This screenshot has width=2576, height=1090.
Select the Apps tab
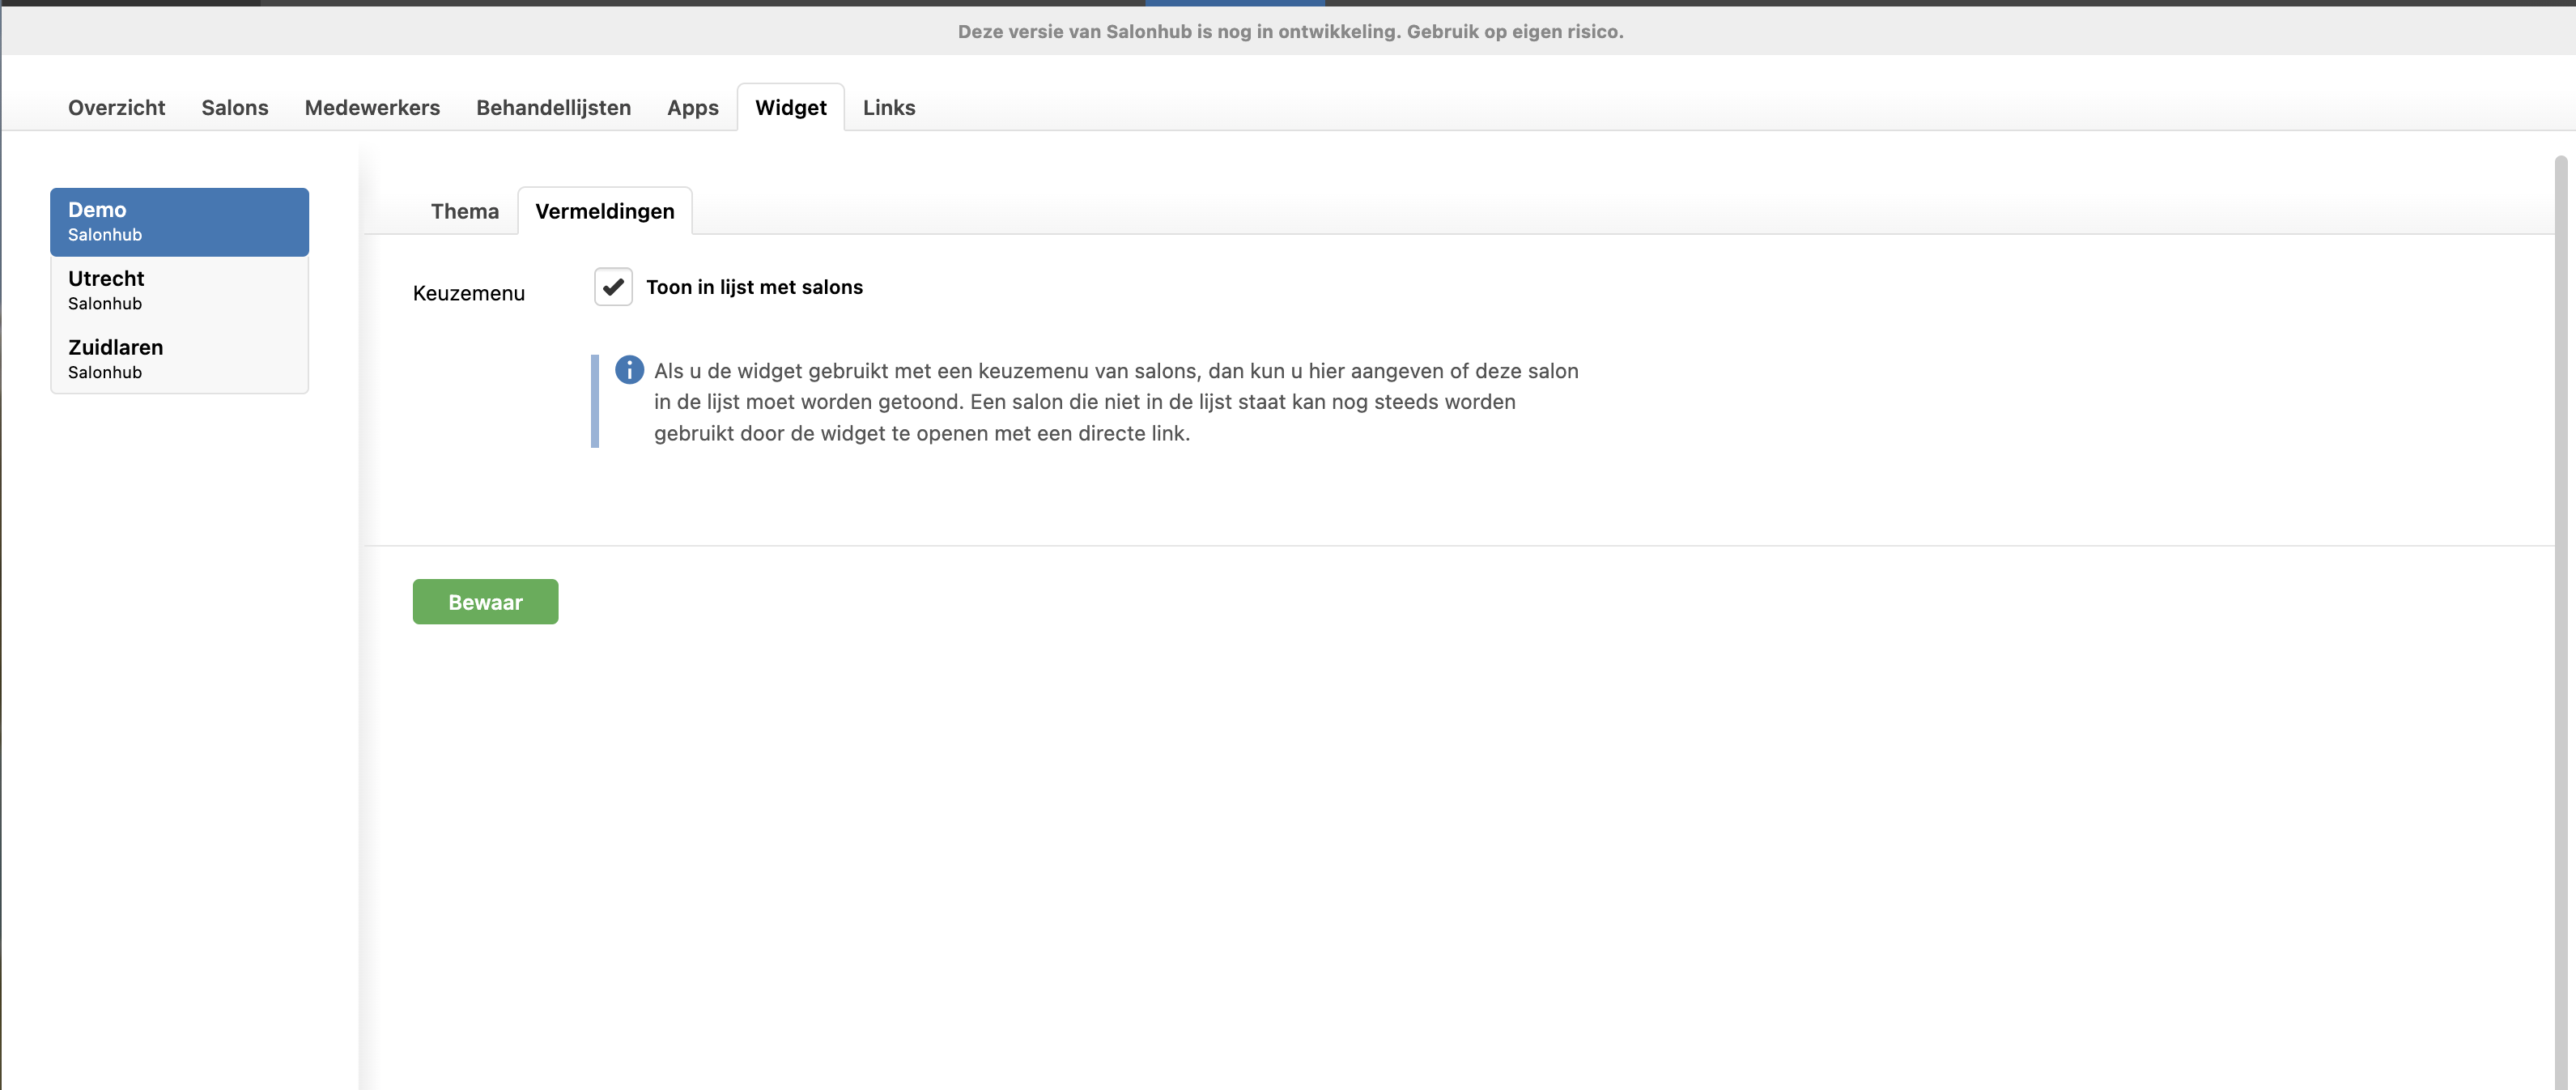coord(692,108)
